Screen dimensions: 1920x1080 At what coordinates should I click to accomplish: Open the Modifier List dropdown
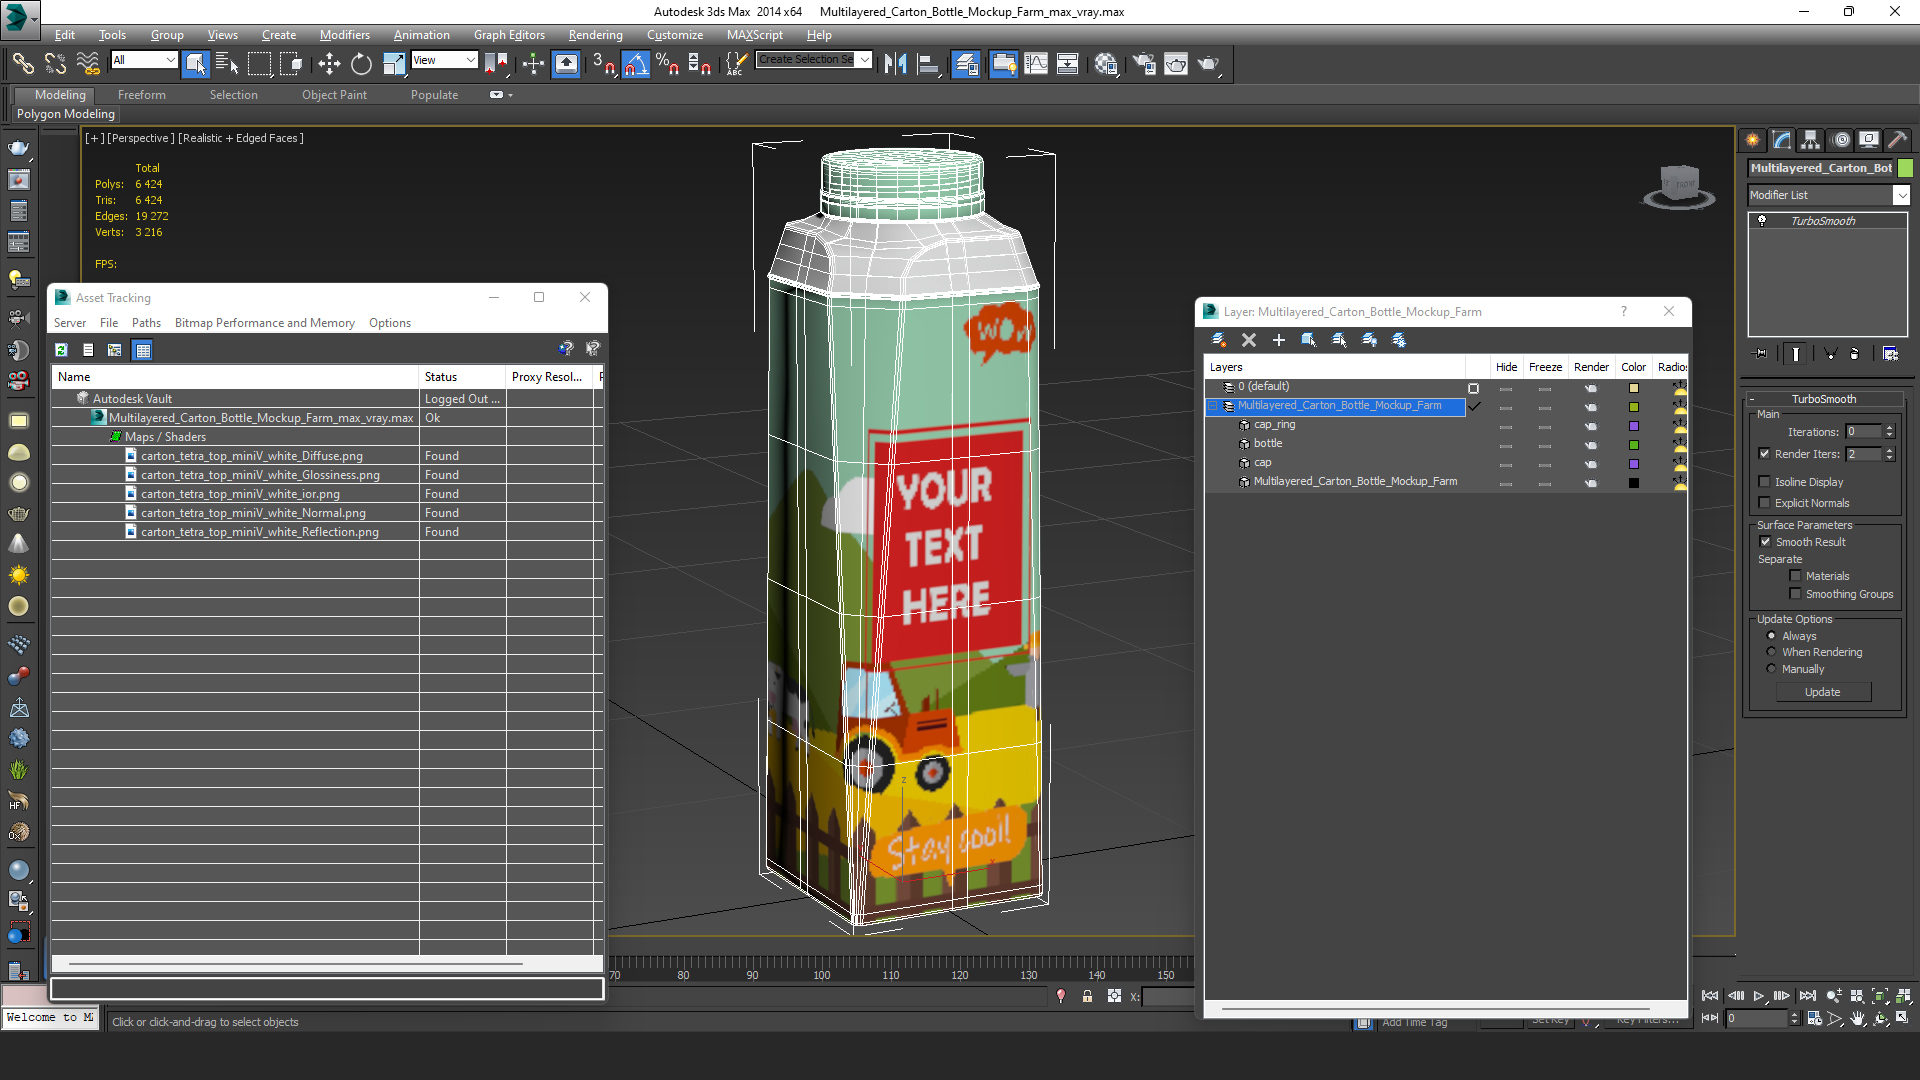(1901, 195)
